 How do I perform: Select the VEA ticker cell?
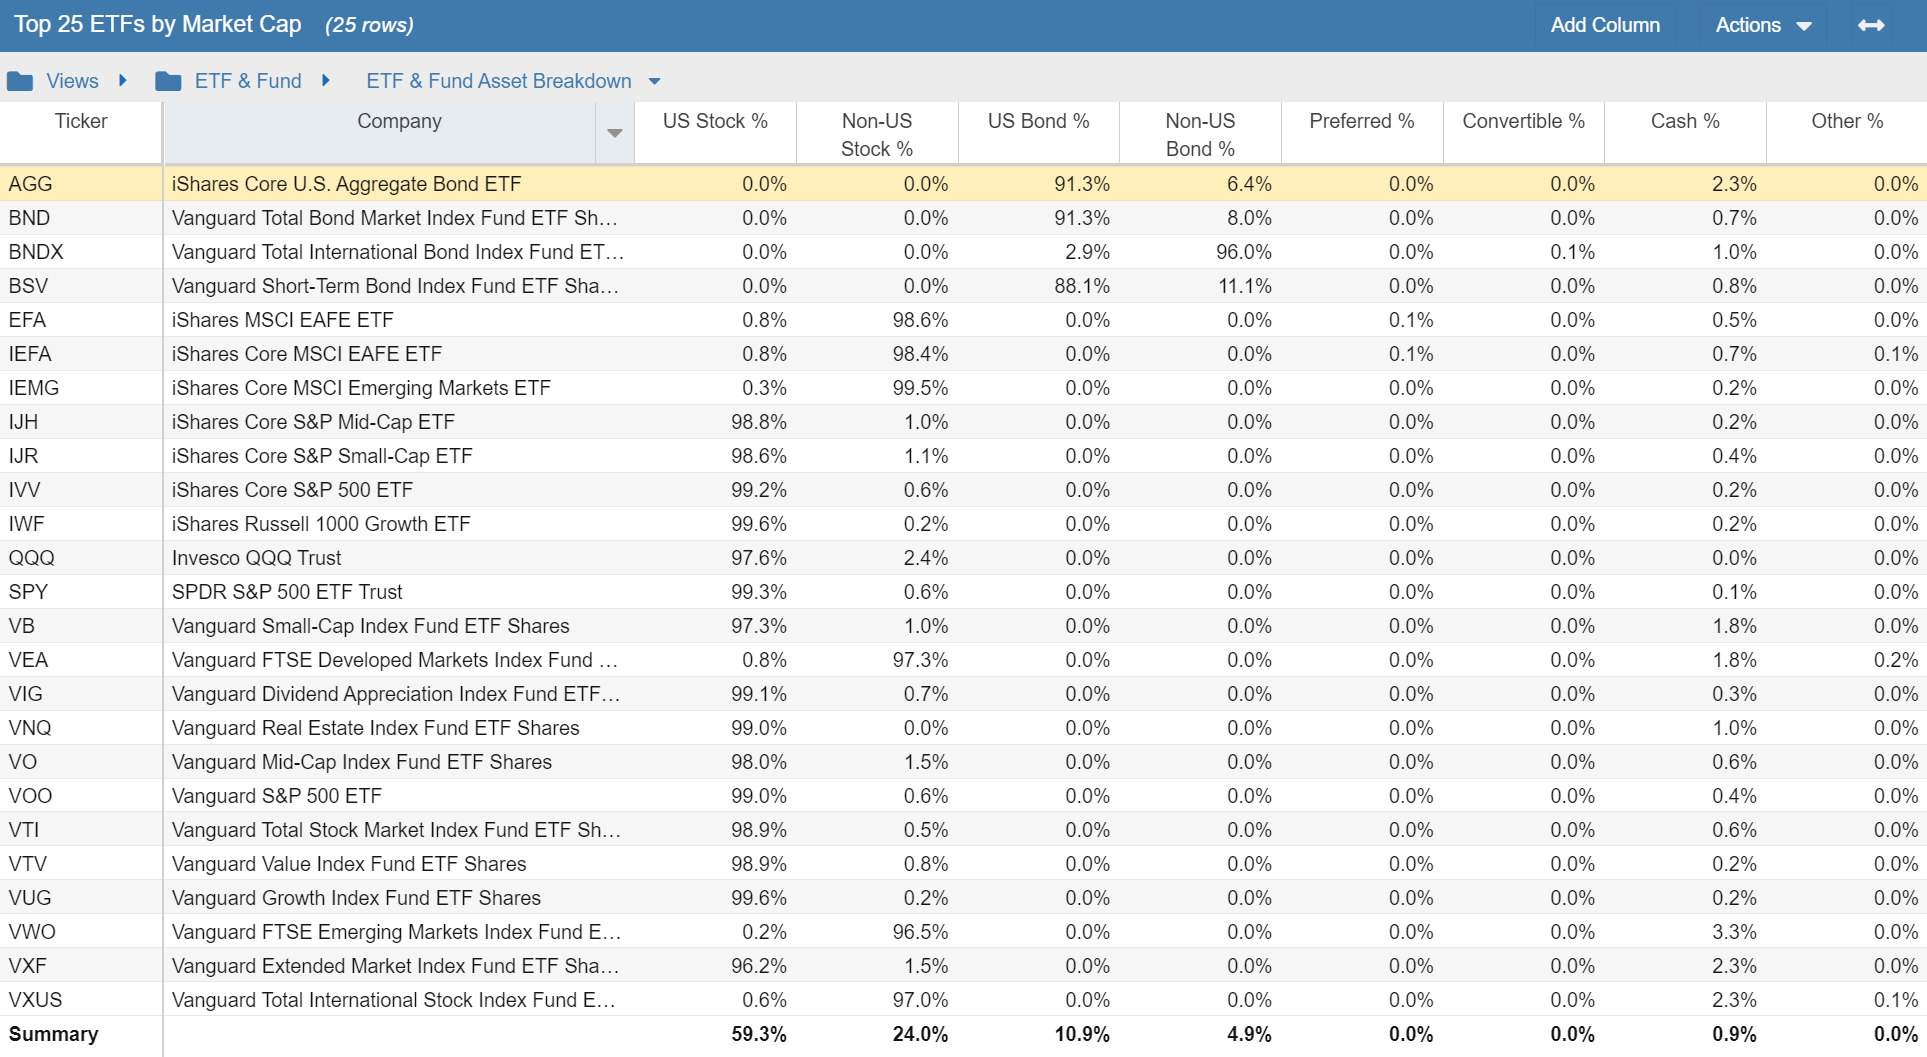click(x=81, y=660)
